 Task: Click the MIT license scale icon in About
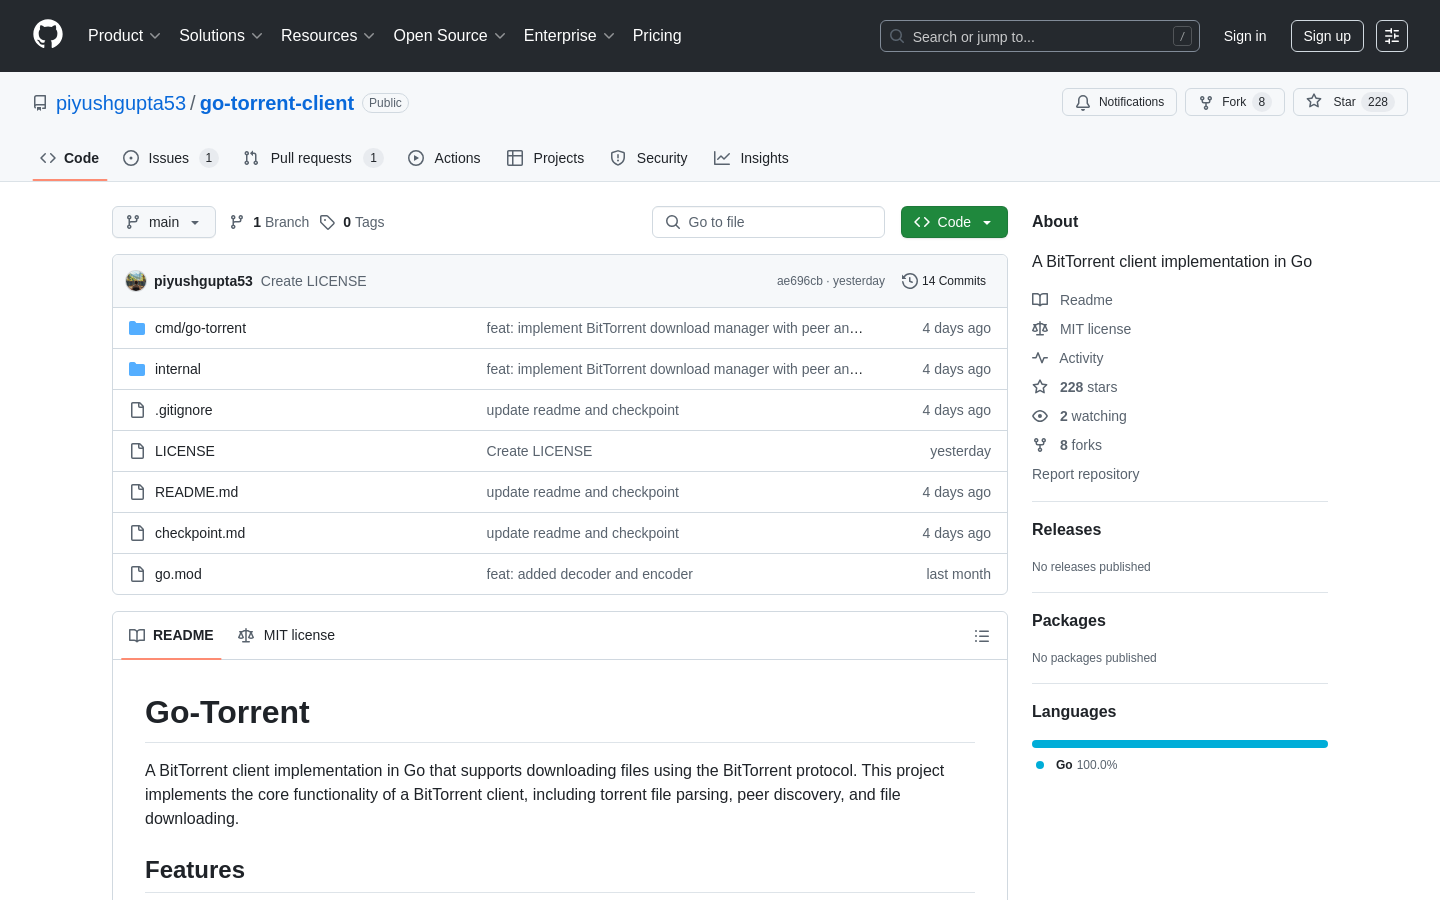coord(1040,329)
